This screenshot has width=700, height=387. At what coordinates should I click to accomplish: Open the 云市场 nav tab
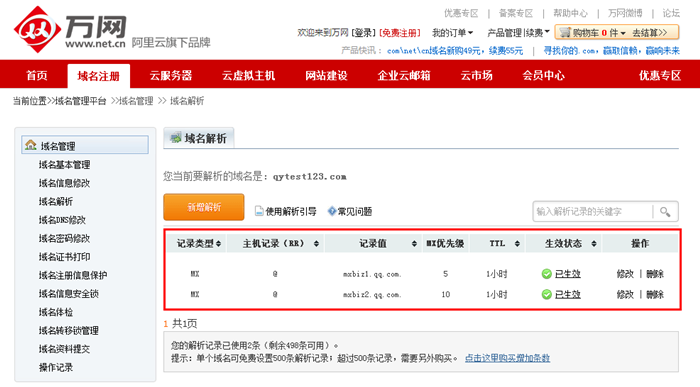(x=476, y=75)
